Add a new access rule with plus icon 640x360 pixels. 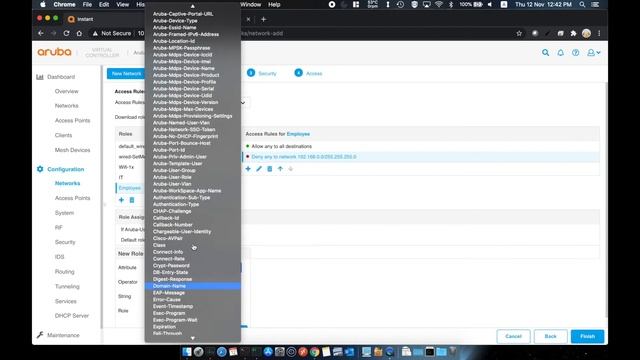pyautogui.click(x=248, y=169)
